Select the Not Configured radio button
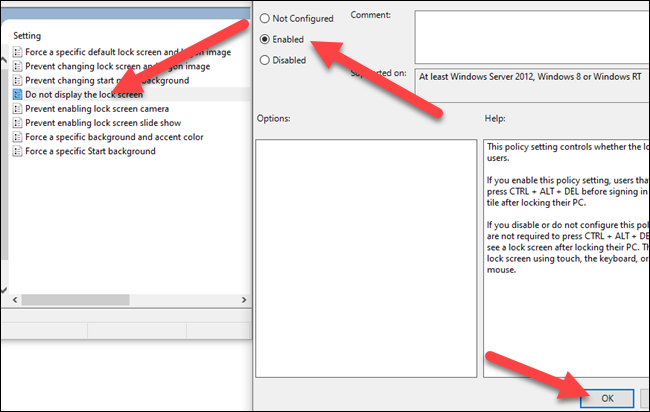This screenshot has width=650, height=412. point(265,19)
